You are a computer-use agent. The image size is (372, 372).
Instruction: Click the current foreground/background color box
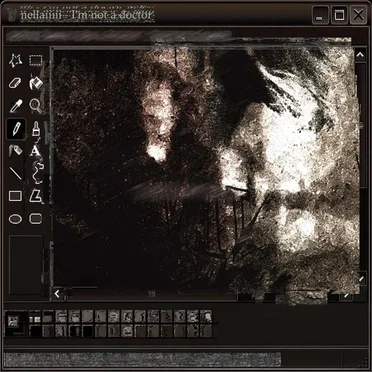pyautogui.click(x=15, y=322)
